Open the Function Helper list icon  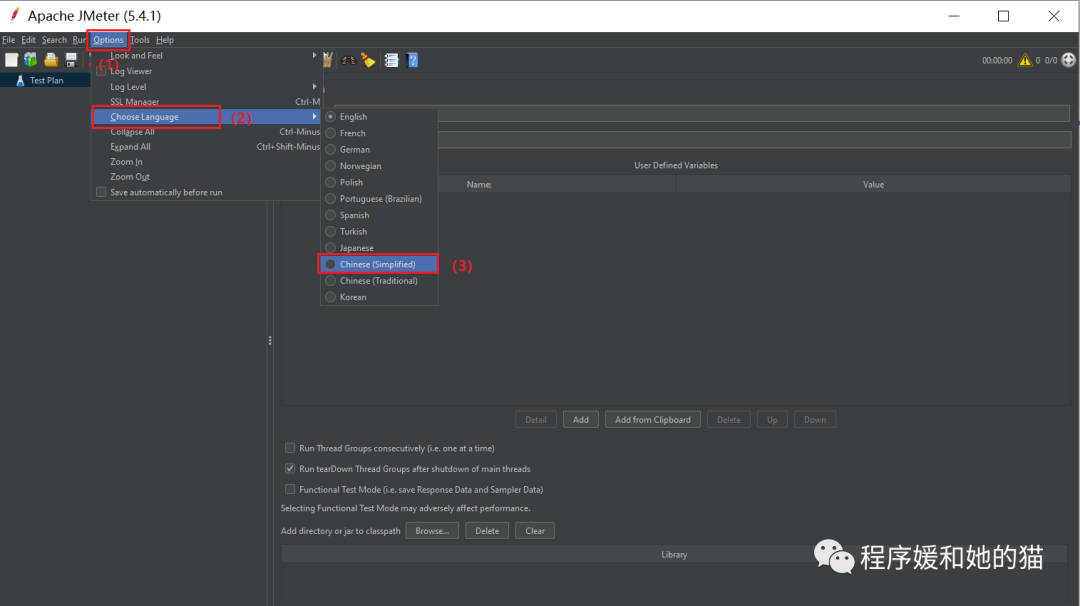(391, 60)
